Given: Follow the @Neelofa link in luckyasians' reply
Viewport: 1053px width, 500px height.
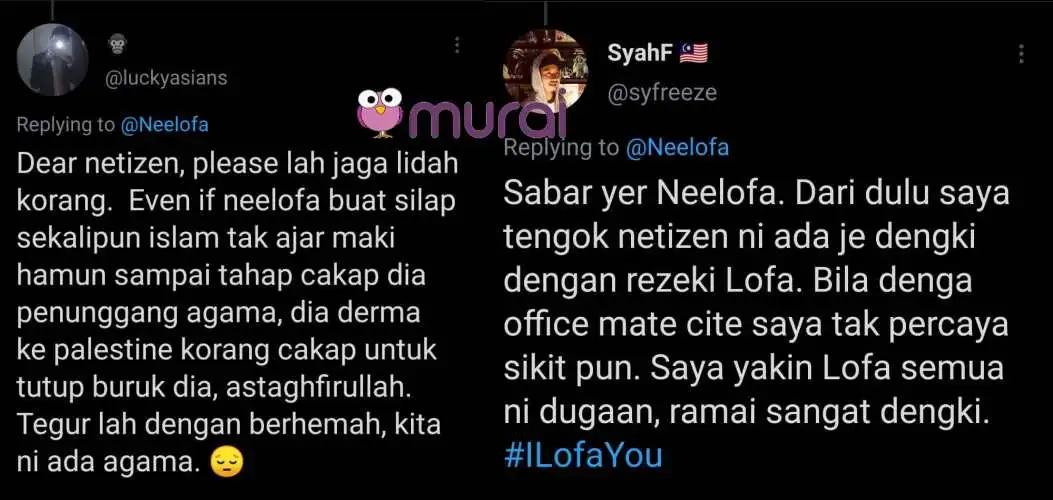Looking at the screenshot, I should (x=165, y=125).
